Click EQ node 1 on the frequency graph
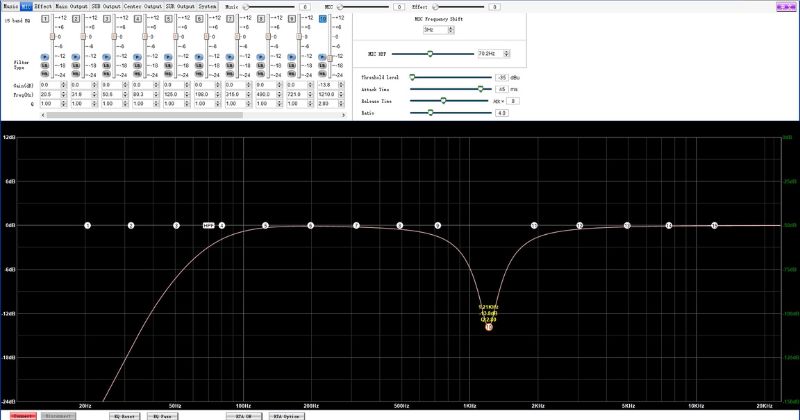The height and width of the screenshot is (420, 800). (88, 226)
